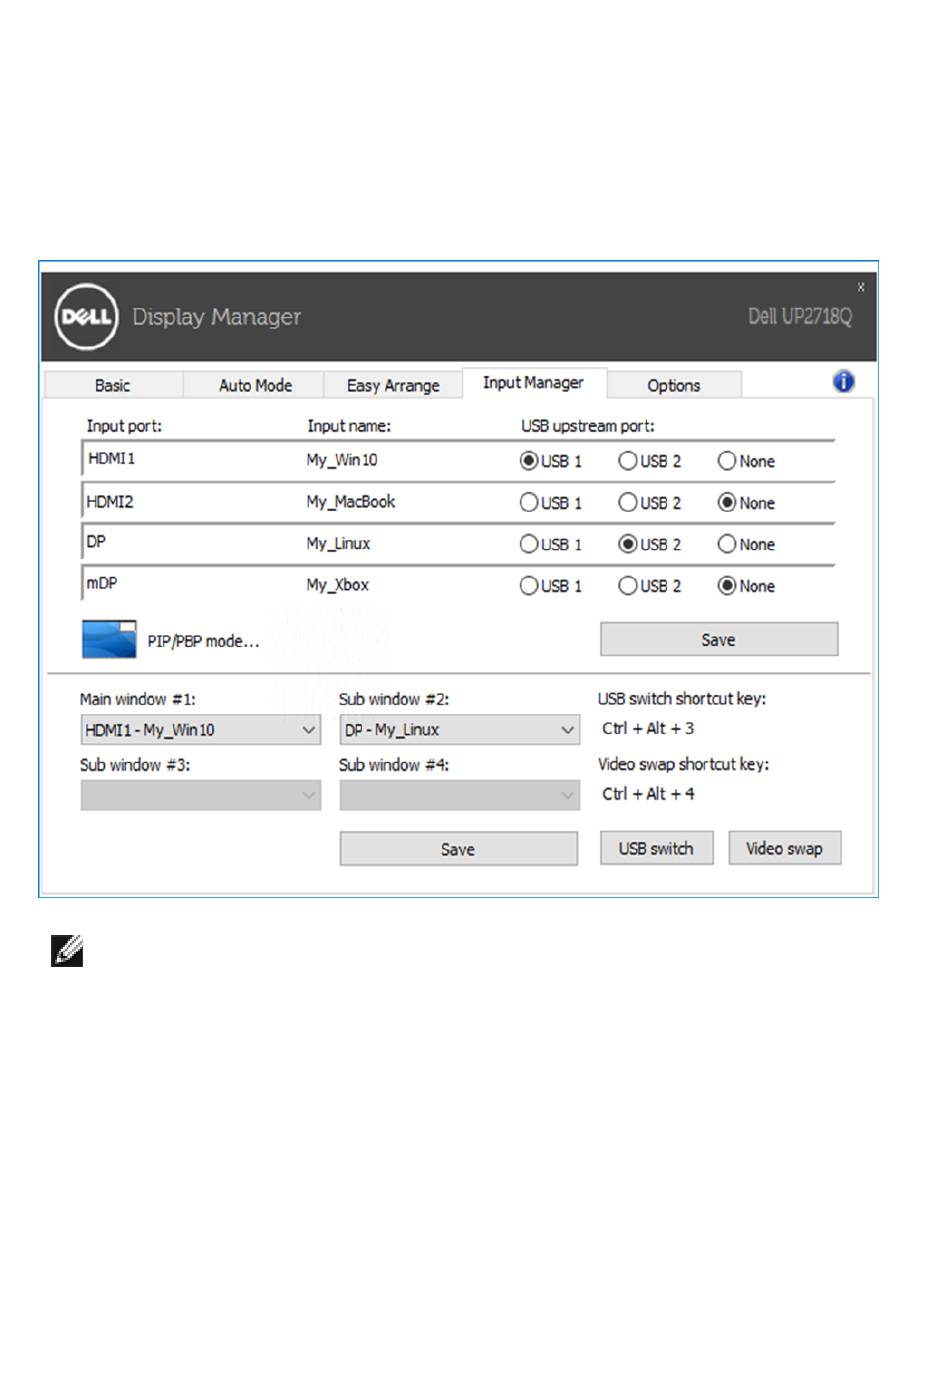The width and height of the screenshot is (950, 1374).
Task: Click the HDMI1 input port label
Action: (x=111, y=458)
